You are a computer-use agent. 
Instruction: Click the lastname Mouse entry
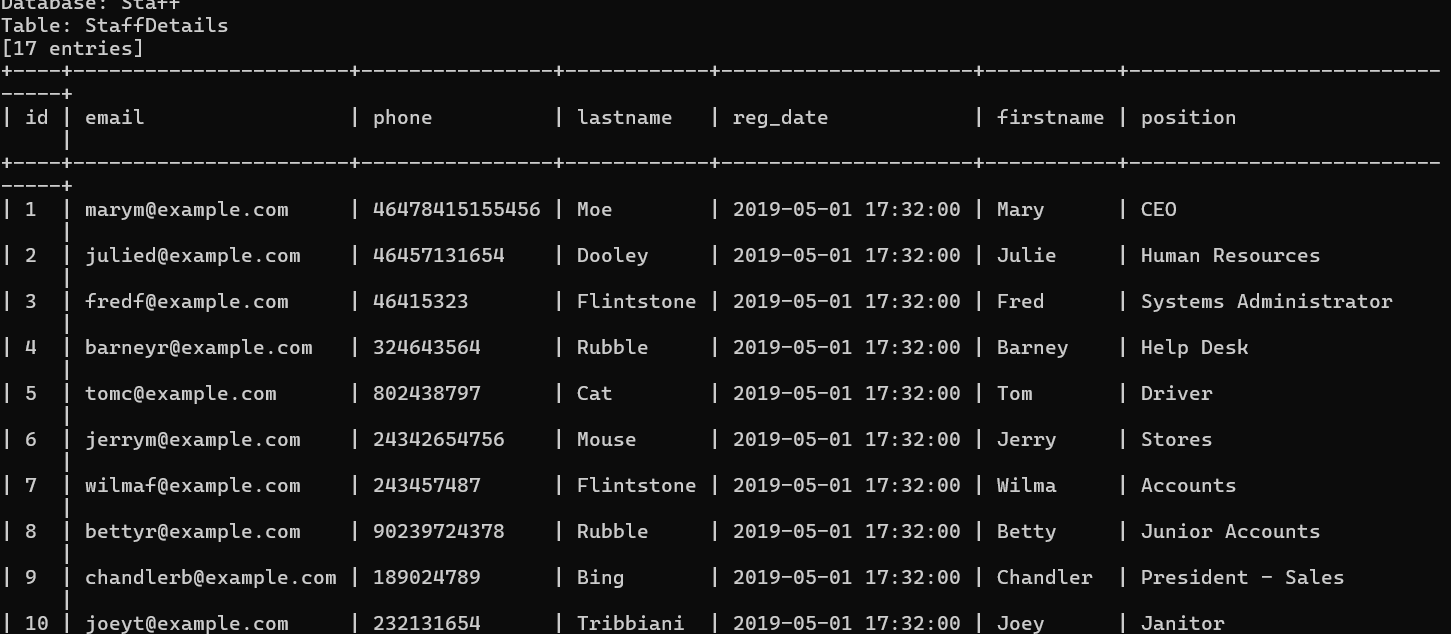(606, 439)
